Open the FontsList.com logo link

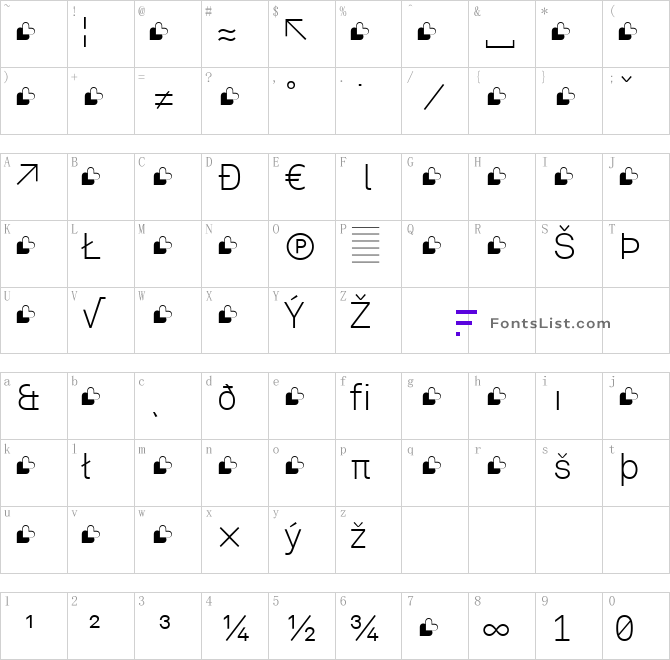(534, 323)
